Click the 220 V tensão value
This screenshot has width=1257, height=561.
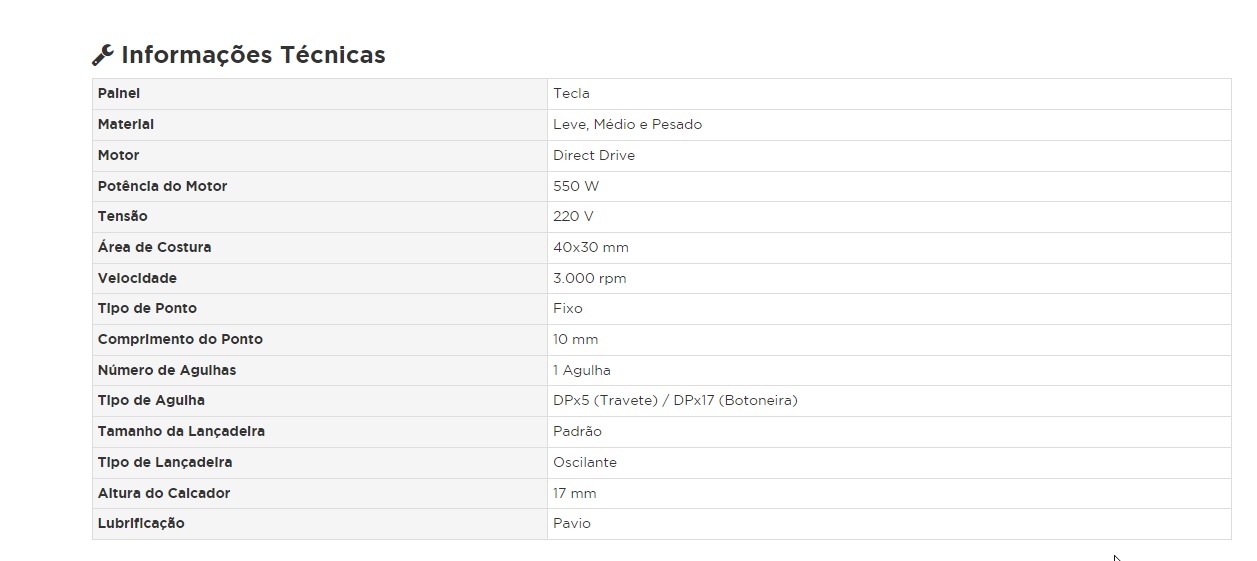574,217
